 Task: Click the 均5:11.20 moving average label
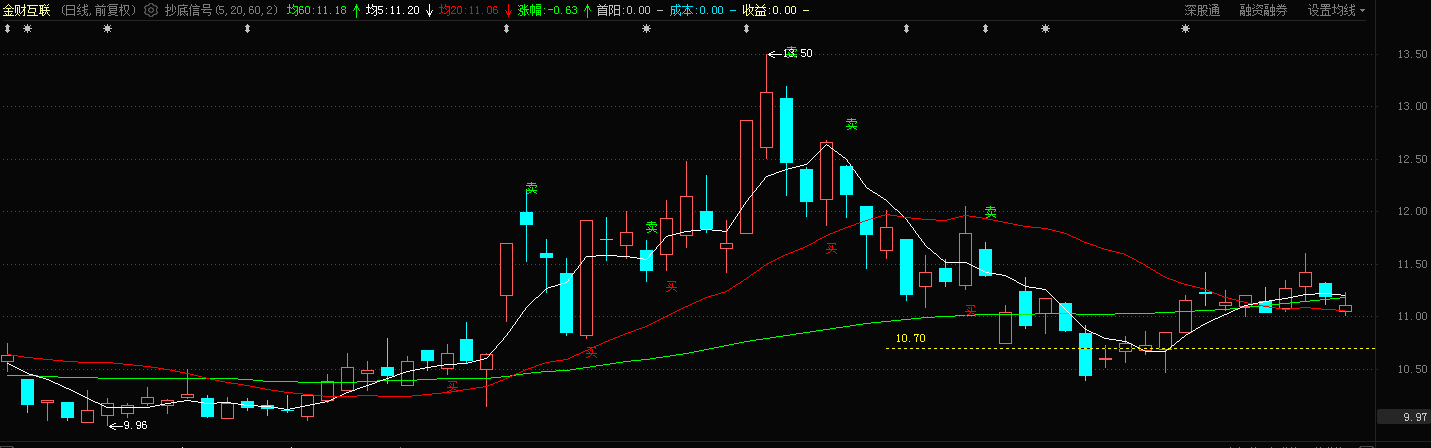392,10
